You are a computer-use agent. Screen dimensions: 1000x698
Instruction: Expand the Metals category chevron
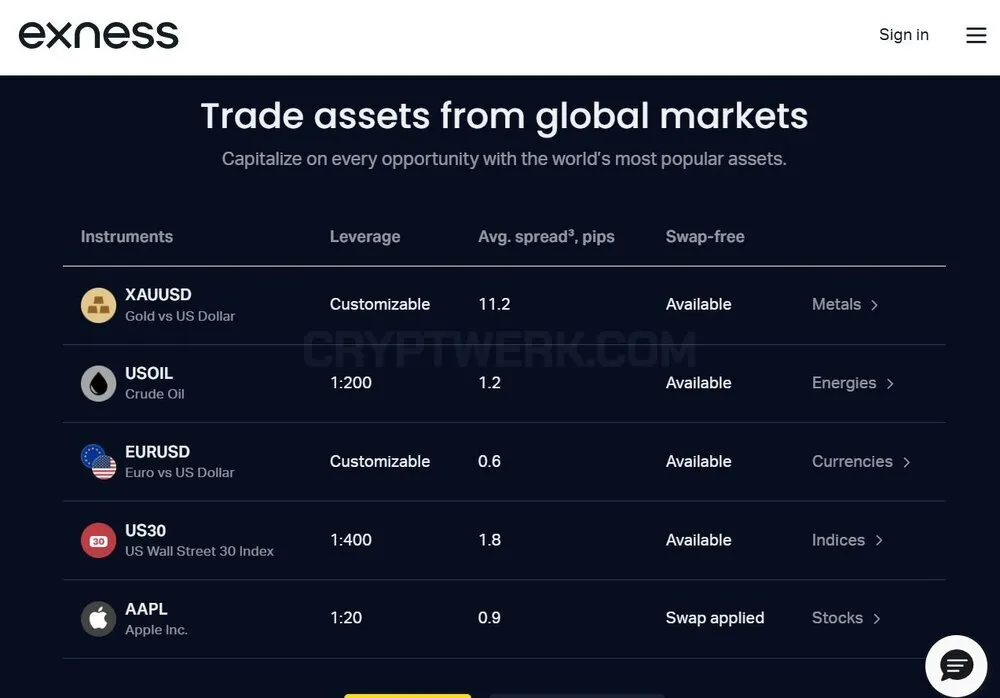tap(874, 305)
